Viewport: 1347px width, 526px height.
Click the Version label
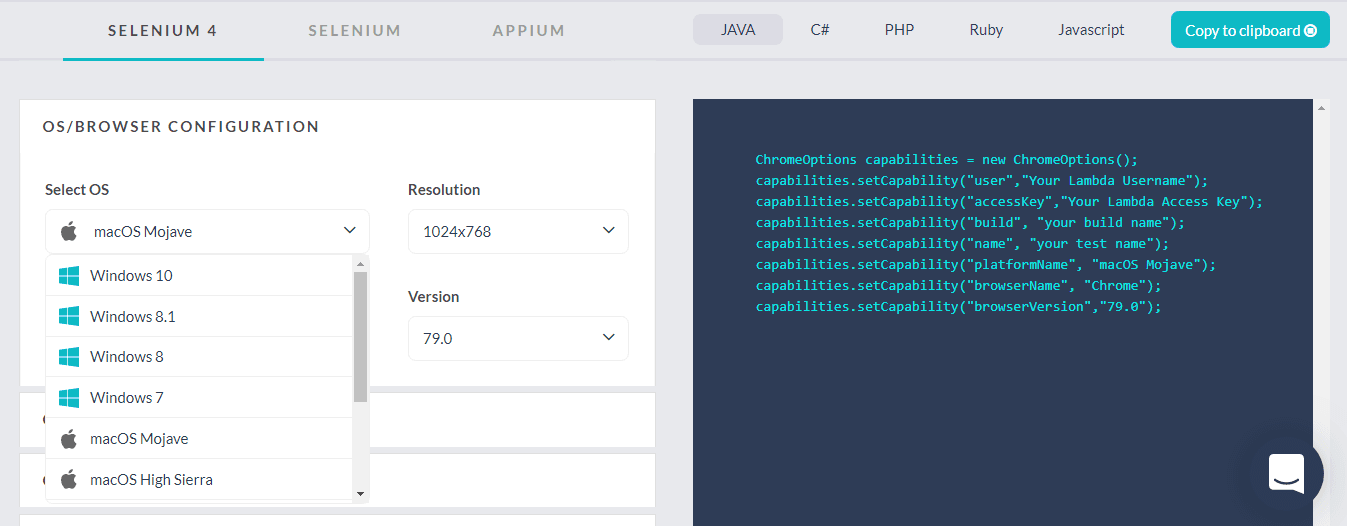[x=434, y=296]
